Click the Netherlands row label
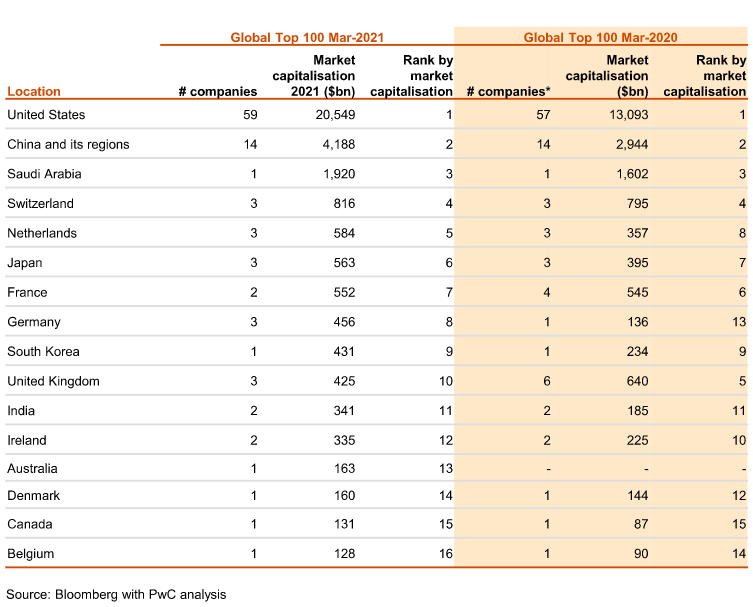 point(42,233)
